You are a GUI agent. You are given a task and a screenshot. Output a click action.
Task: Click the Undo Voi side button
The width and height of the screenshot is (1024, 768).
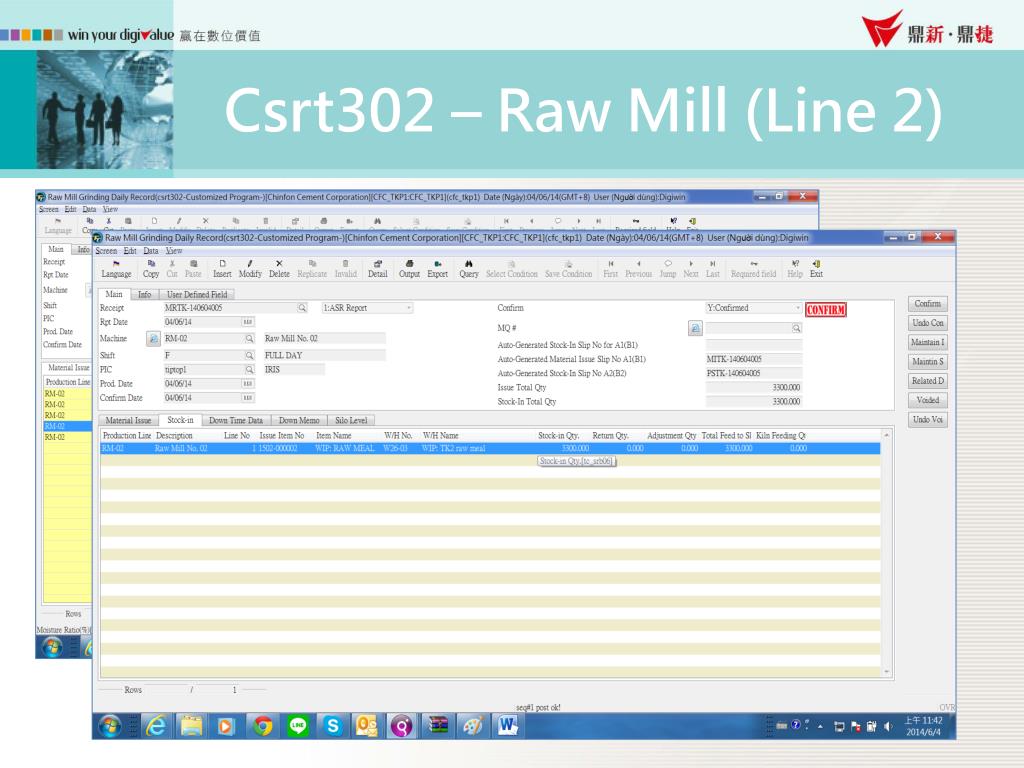(927, 419)
